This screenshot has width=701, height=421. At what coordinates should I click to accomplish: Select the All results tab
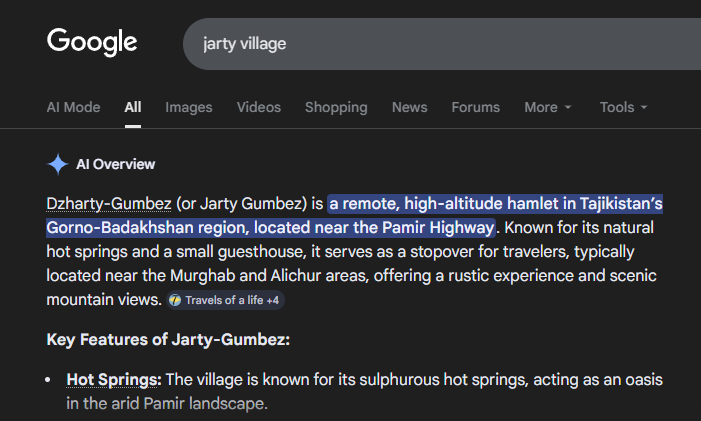[133, 107]
